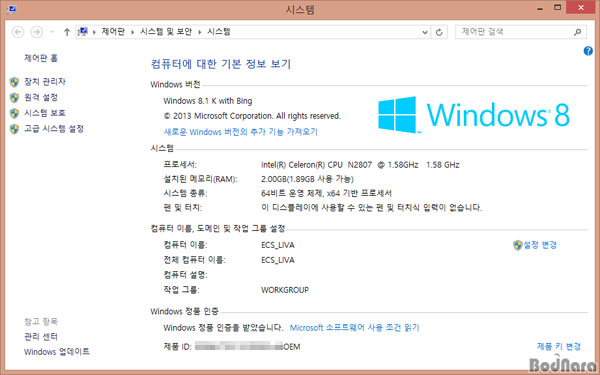Click the 64비트 운영 체제 system type text
This screenshot has height=375, width=600.
tap(326, 193)
